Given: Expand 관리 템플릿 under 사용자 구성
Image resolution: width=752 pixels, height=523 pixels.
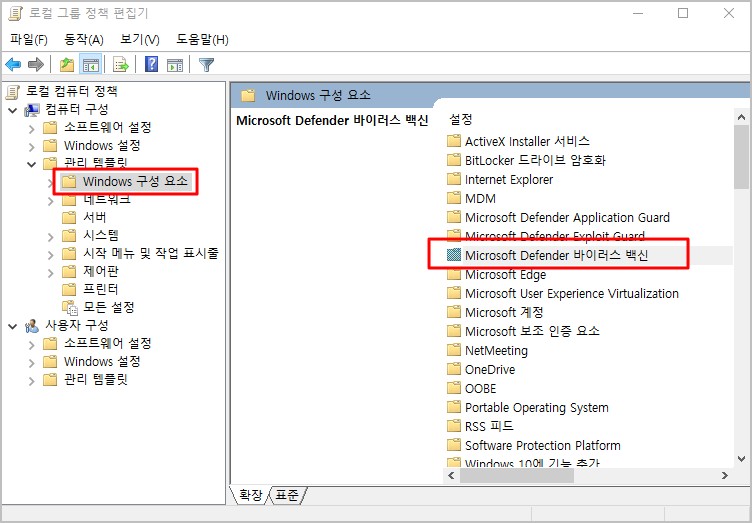Looking at the screenshot, I should 32,381.
